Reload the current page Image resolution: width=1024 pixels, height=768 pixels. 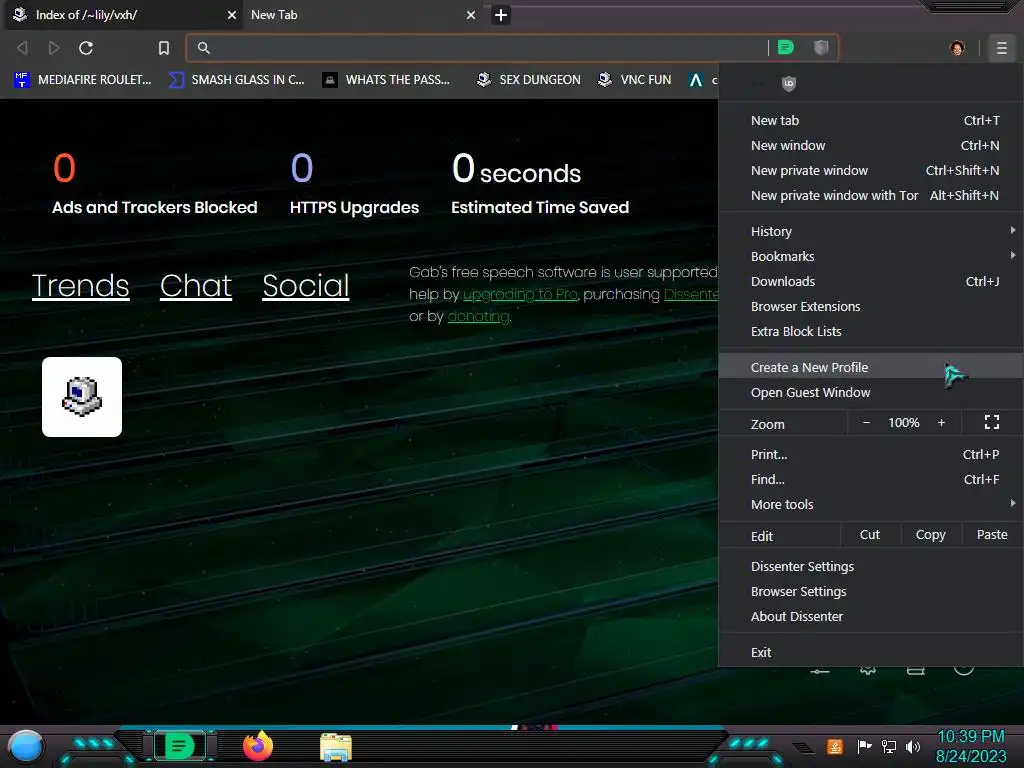coord(86,48)
